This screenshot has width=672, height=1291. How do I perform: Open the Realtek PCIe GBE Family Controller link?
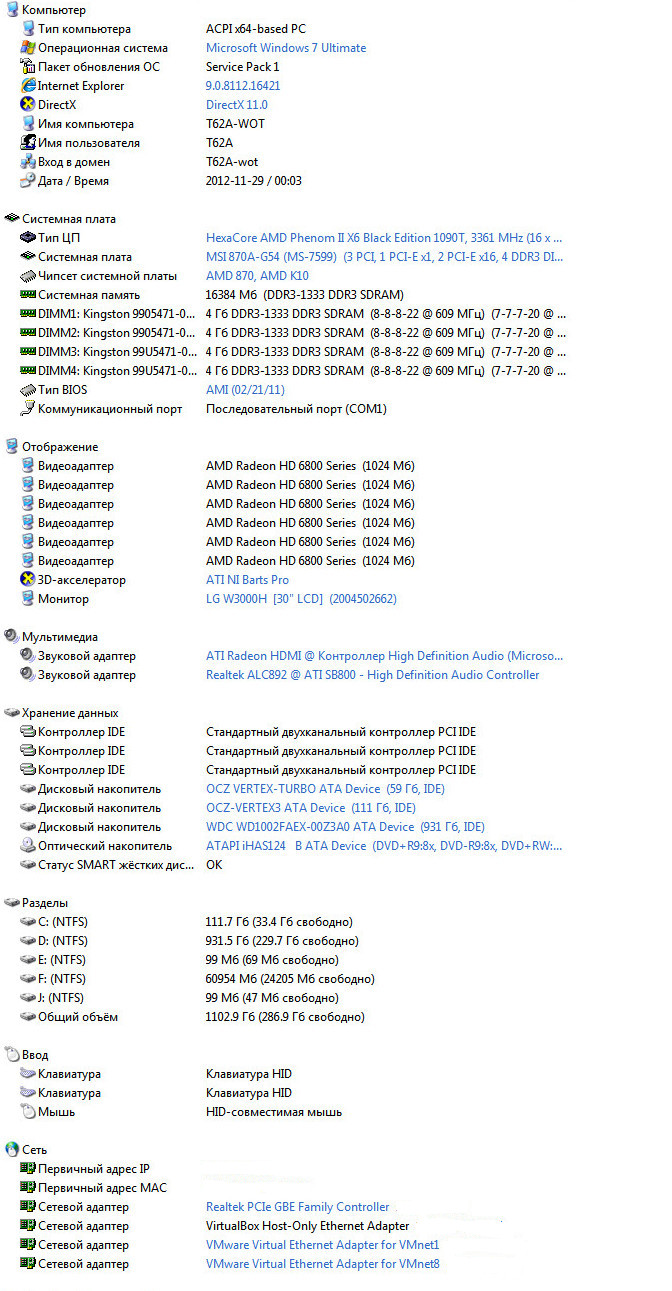click(x=298, y=1207)
